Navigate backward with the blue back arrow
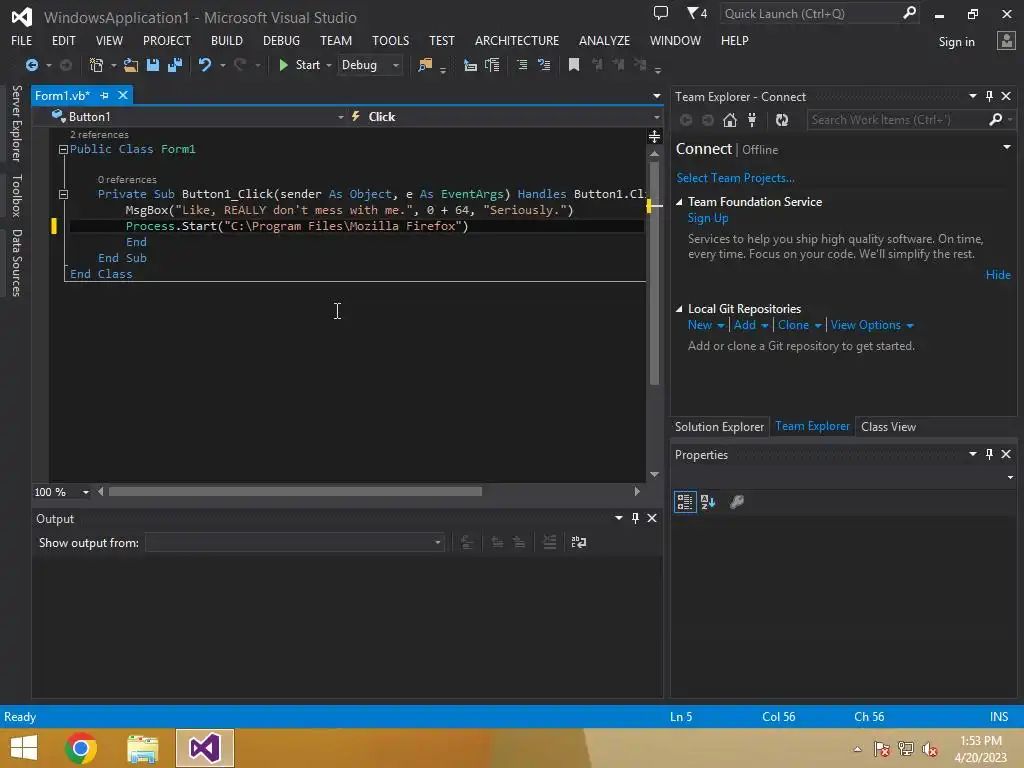1024x768 pixels. coord(31,65)
